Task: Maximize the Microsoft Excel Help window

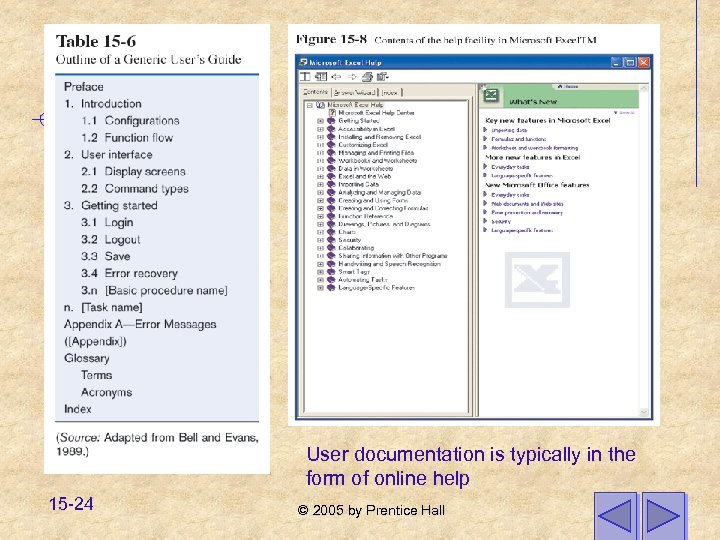Action: tap(630, 62)
